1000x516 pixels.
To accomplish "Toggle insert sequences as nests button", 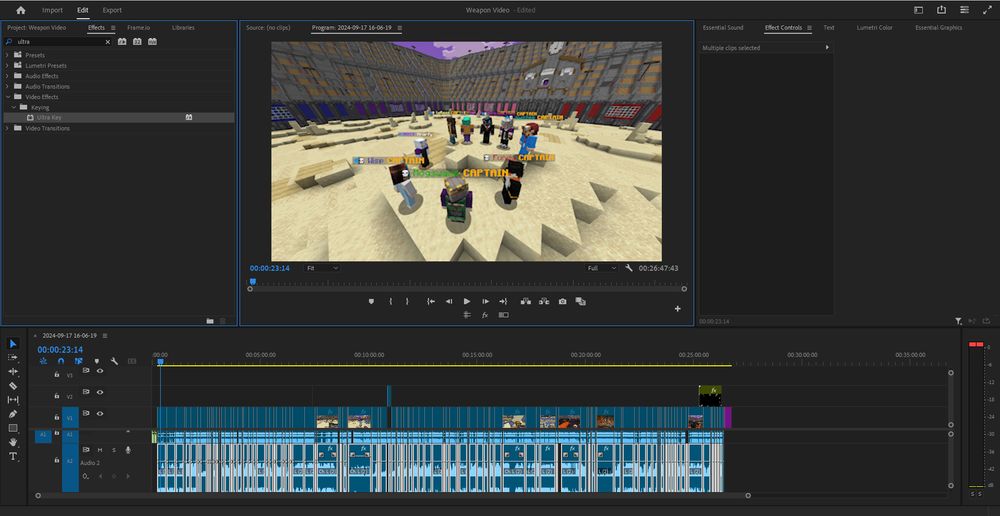I will pyautogui.click(x=43, y=361).
